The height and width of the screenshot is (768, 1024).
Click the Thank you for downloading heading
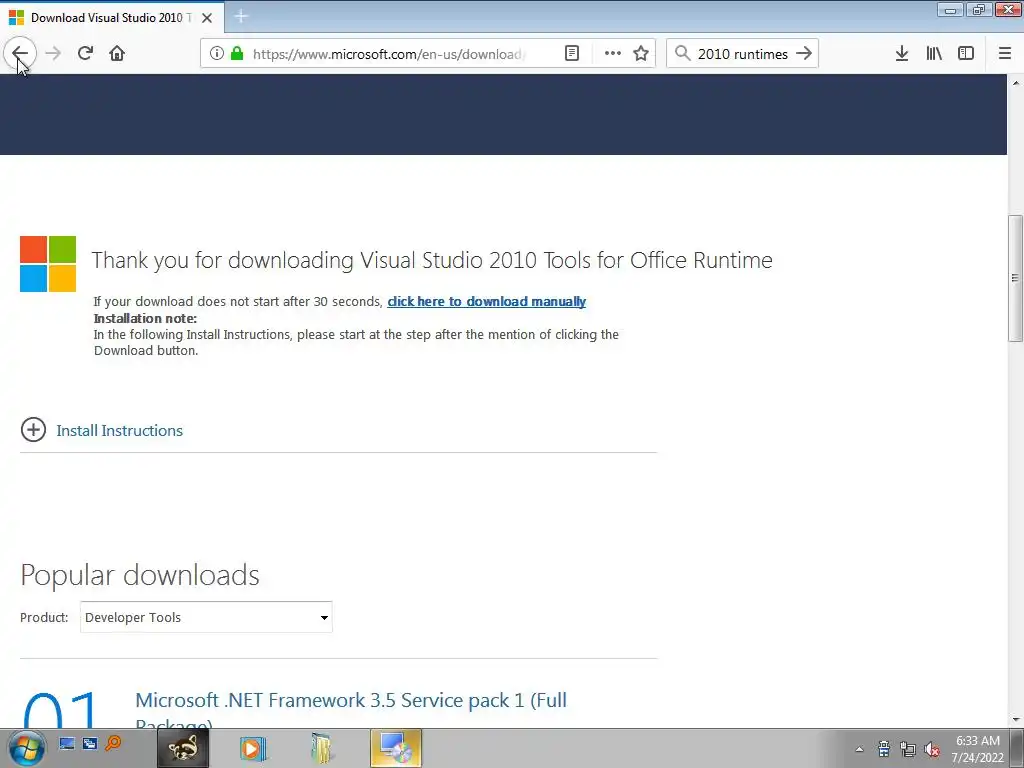pyautogui.click(x=432, y=260)
